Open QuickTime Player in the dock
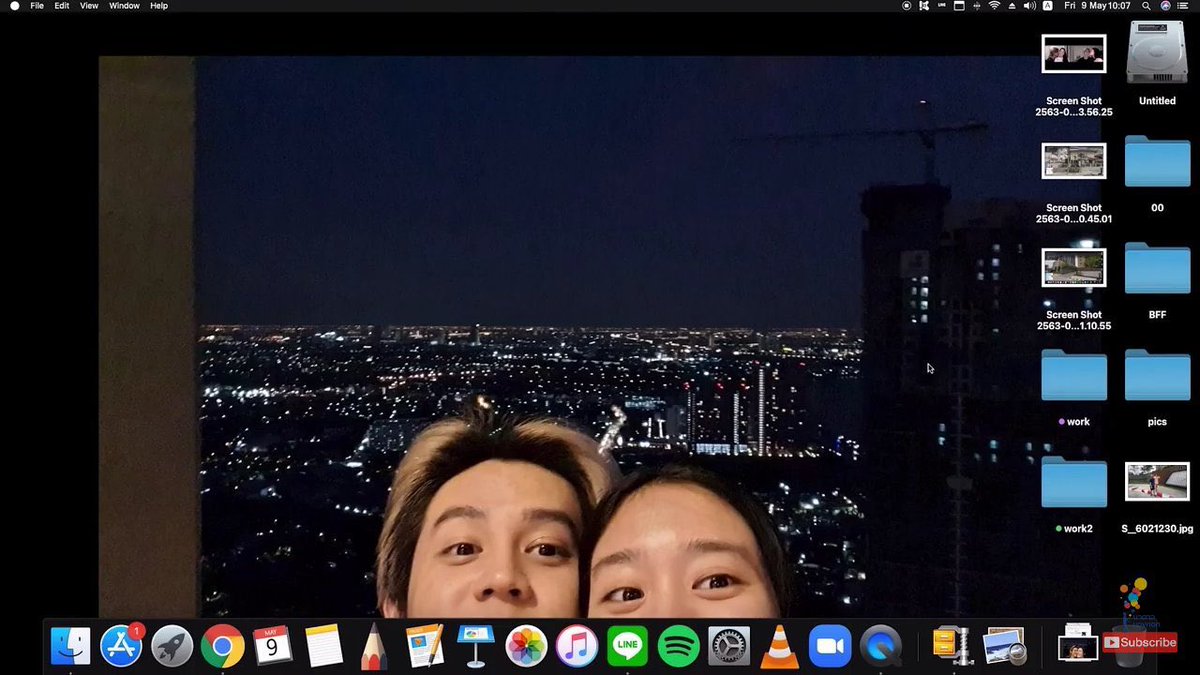 click(x=881, y=647)
